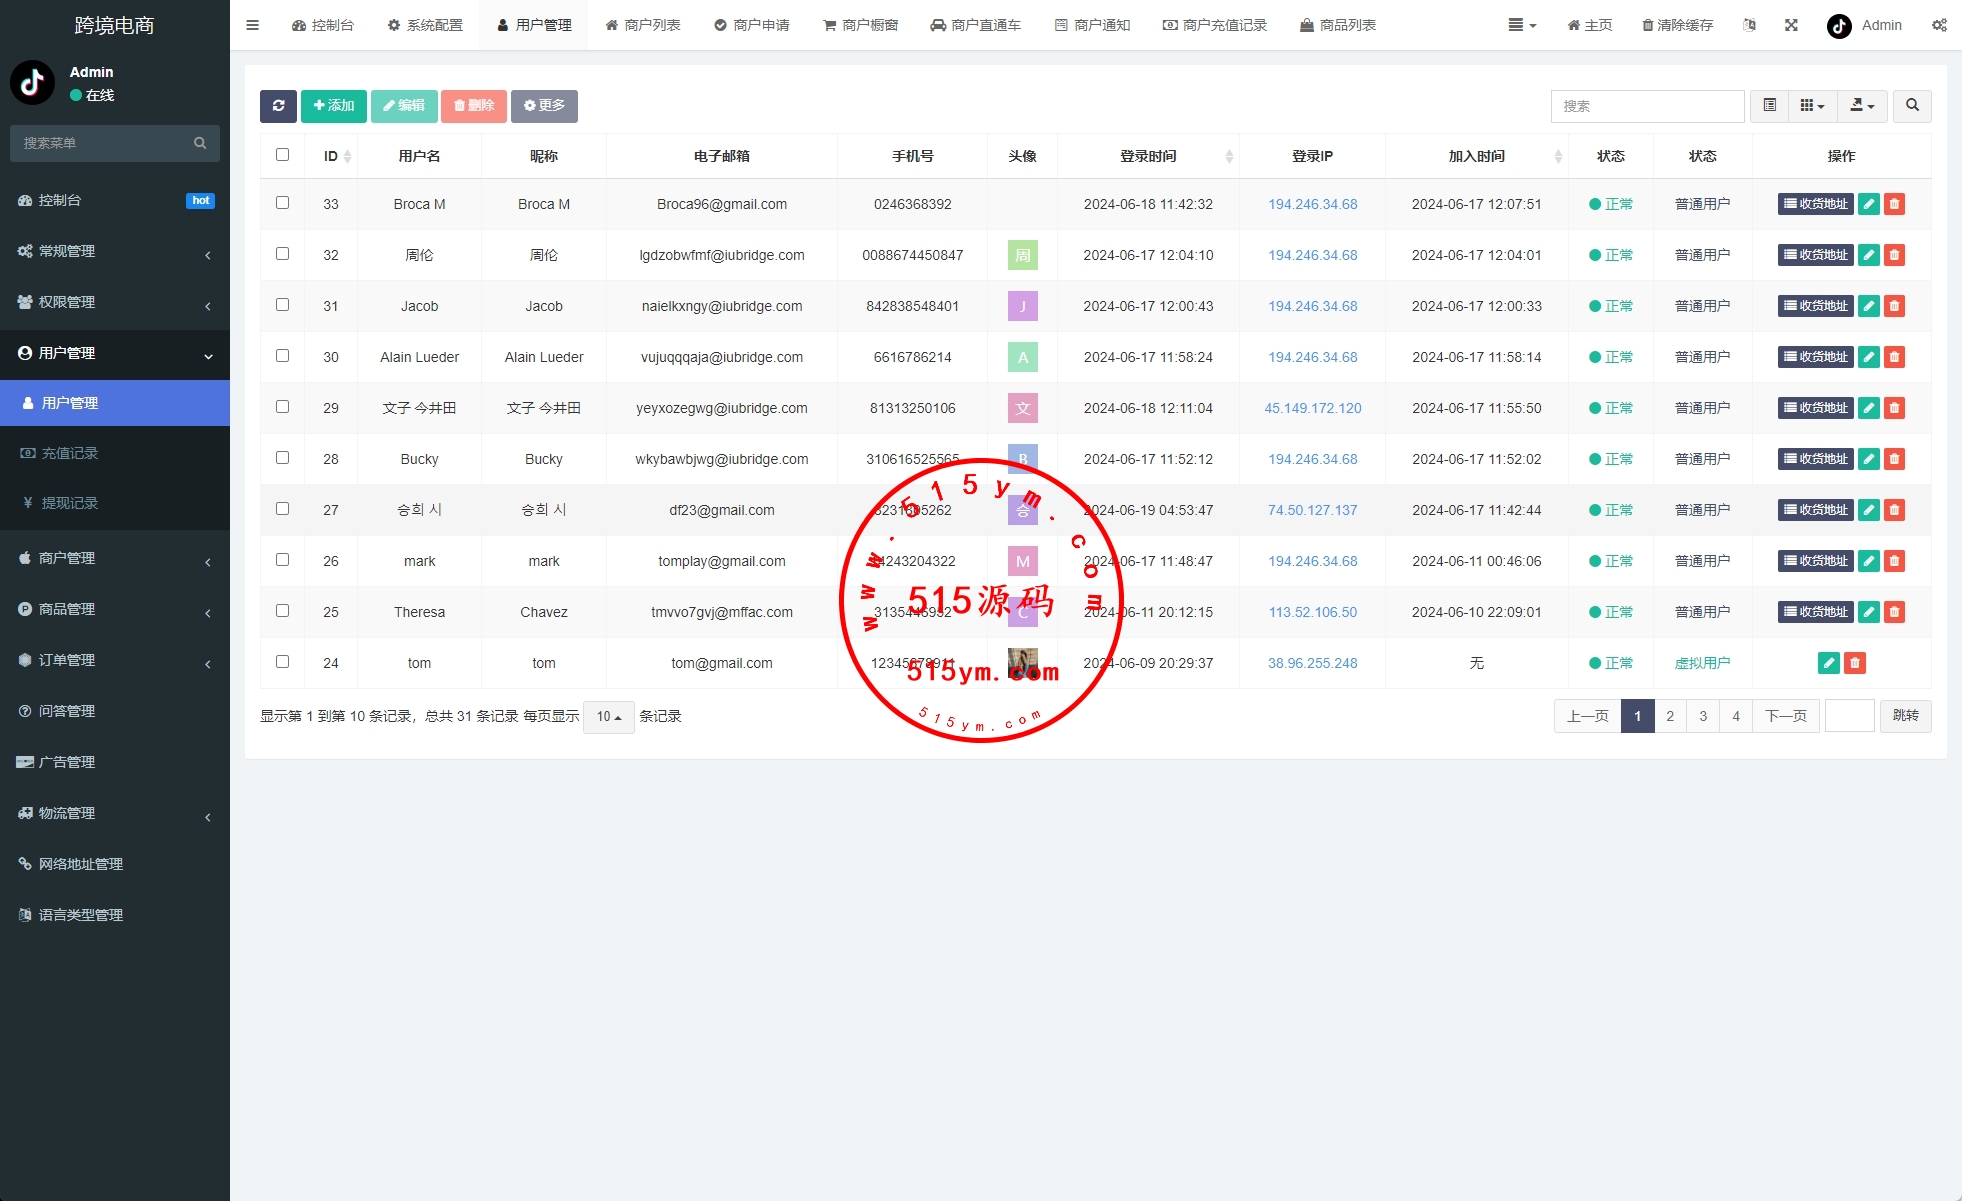
Task: Switch to the 商户列表 top tab
Action: [x=643, y=25]
